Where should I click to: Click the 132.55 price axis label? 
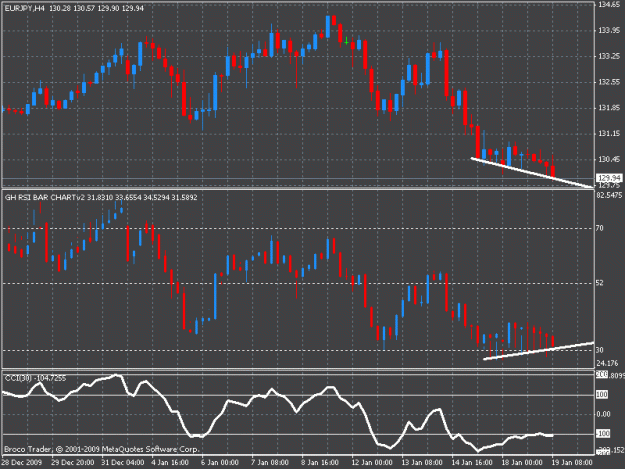click(609, 82)
